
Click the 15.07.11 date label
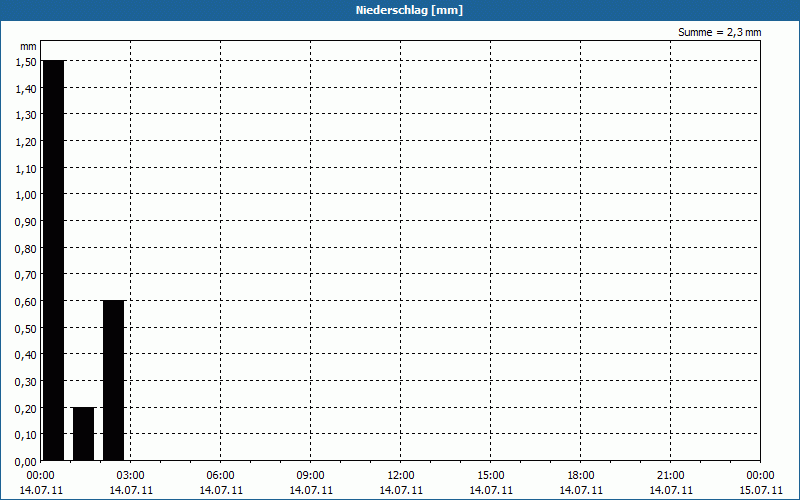tap(761, 490)
